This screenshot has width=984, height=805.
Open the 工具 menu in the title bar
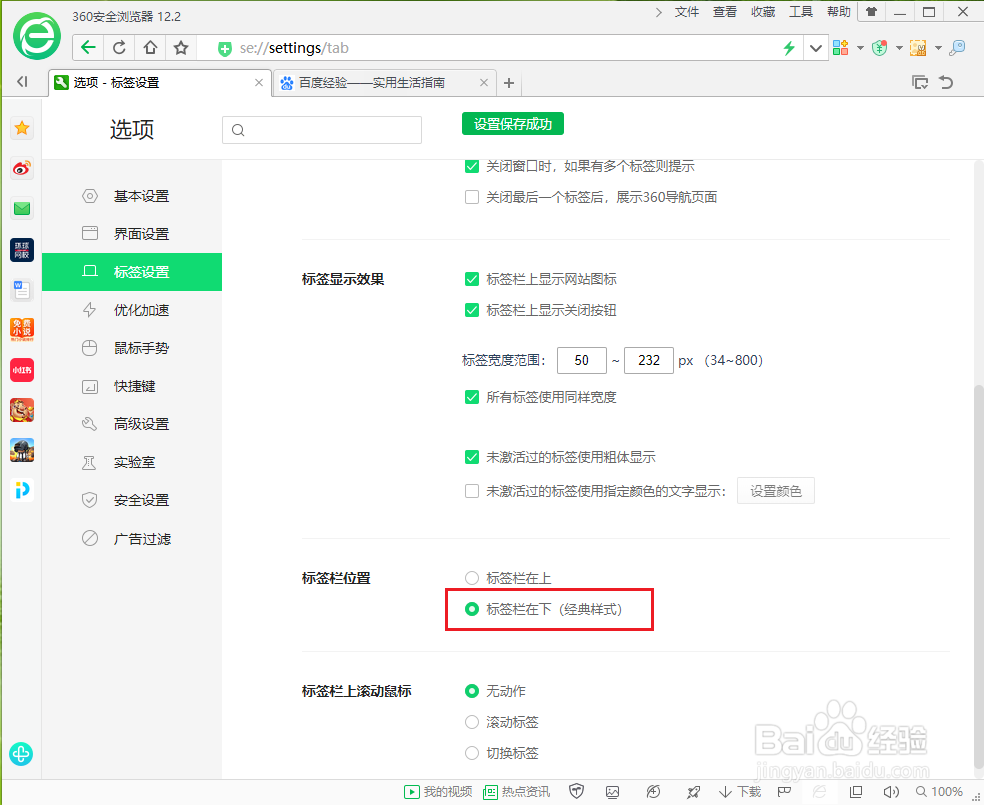(801, 12)
